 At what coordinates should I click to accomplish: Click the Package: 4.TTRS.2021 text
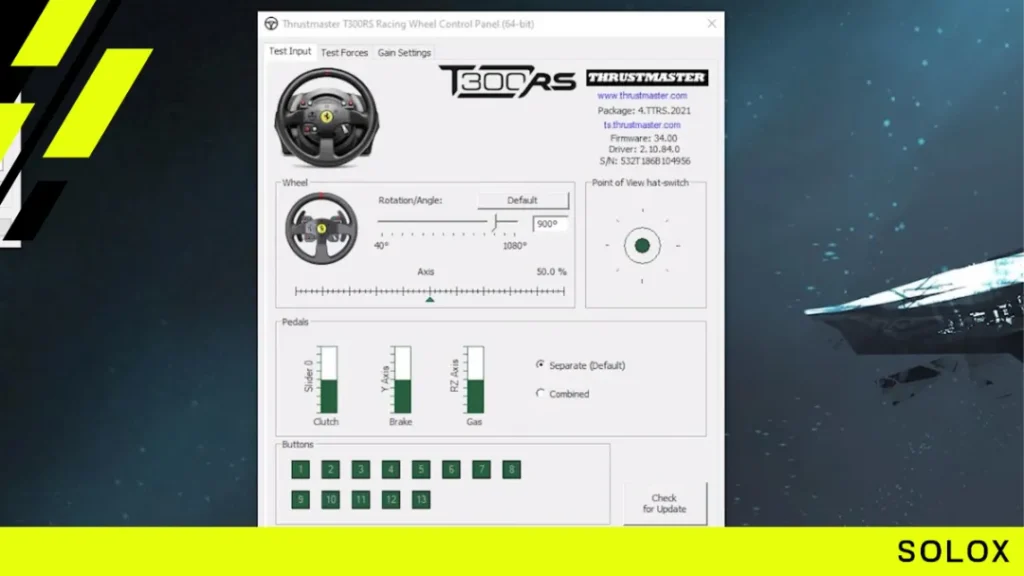point(643,110)
